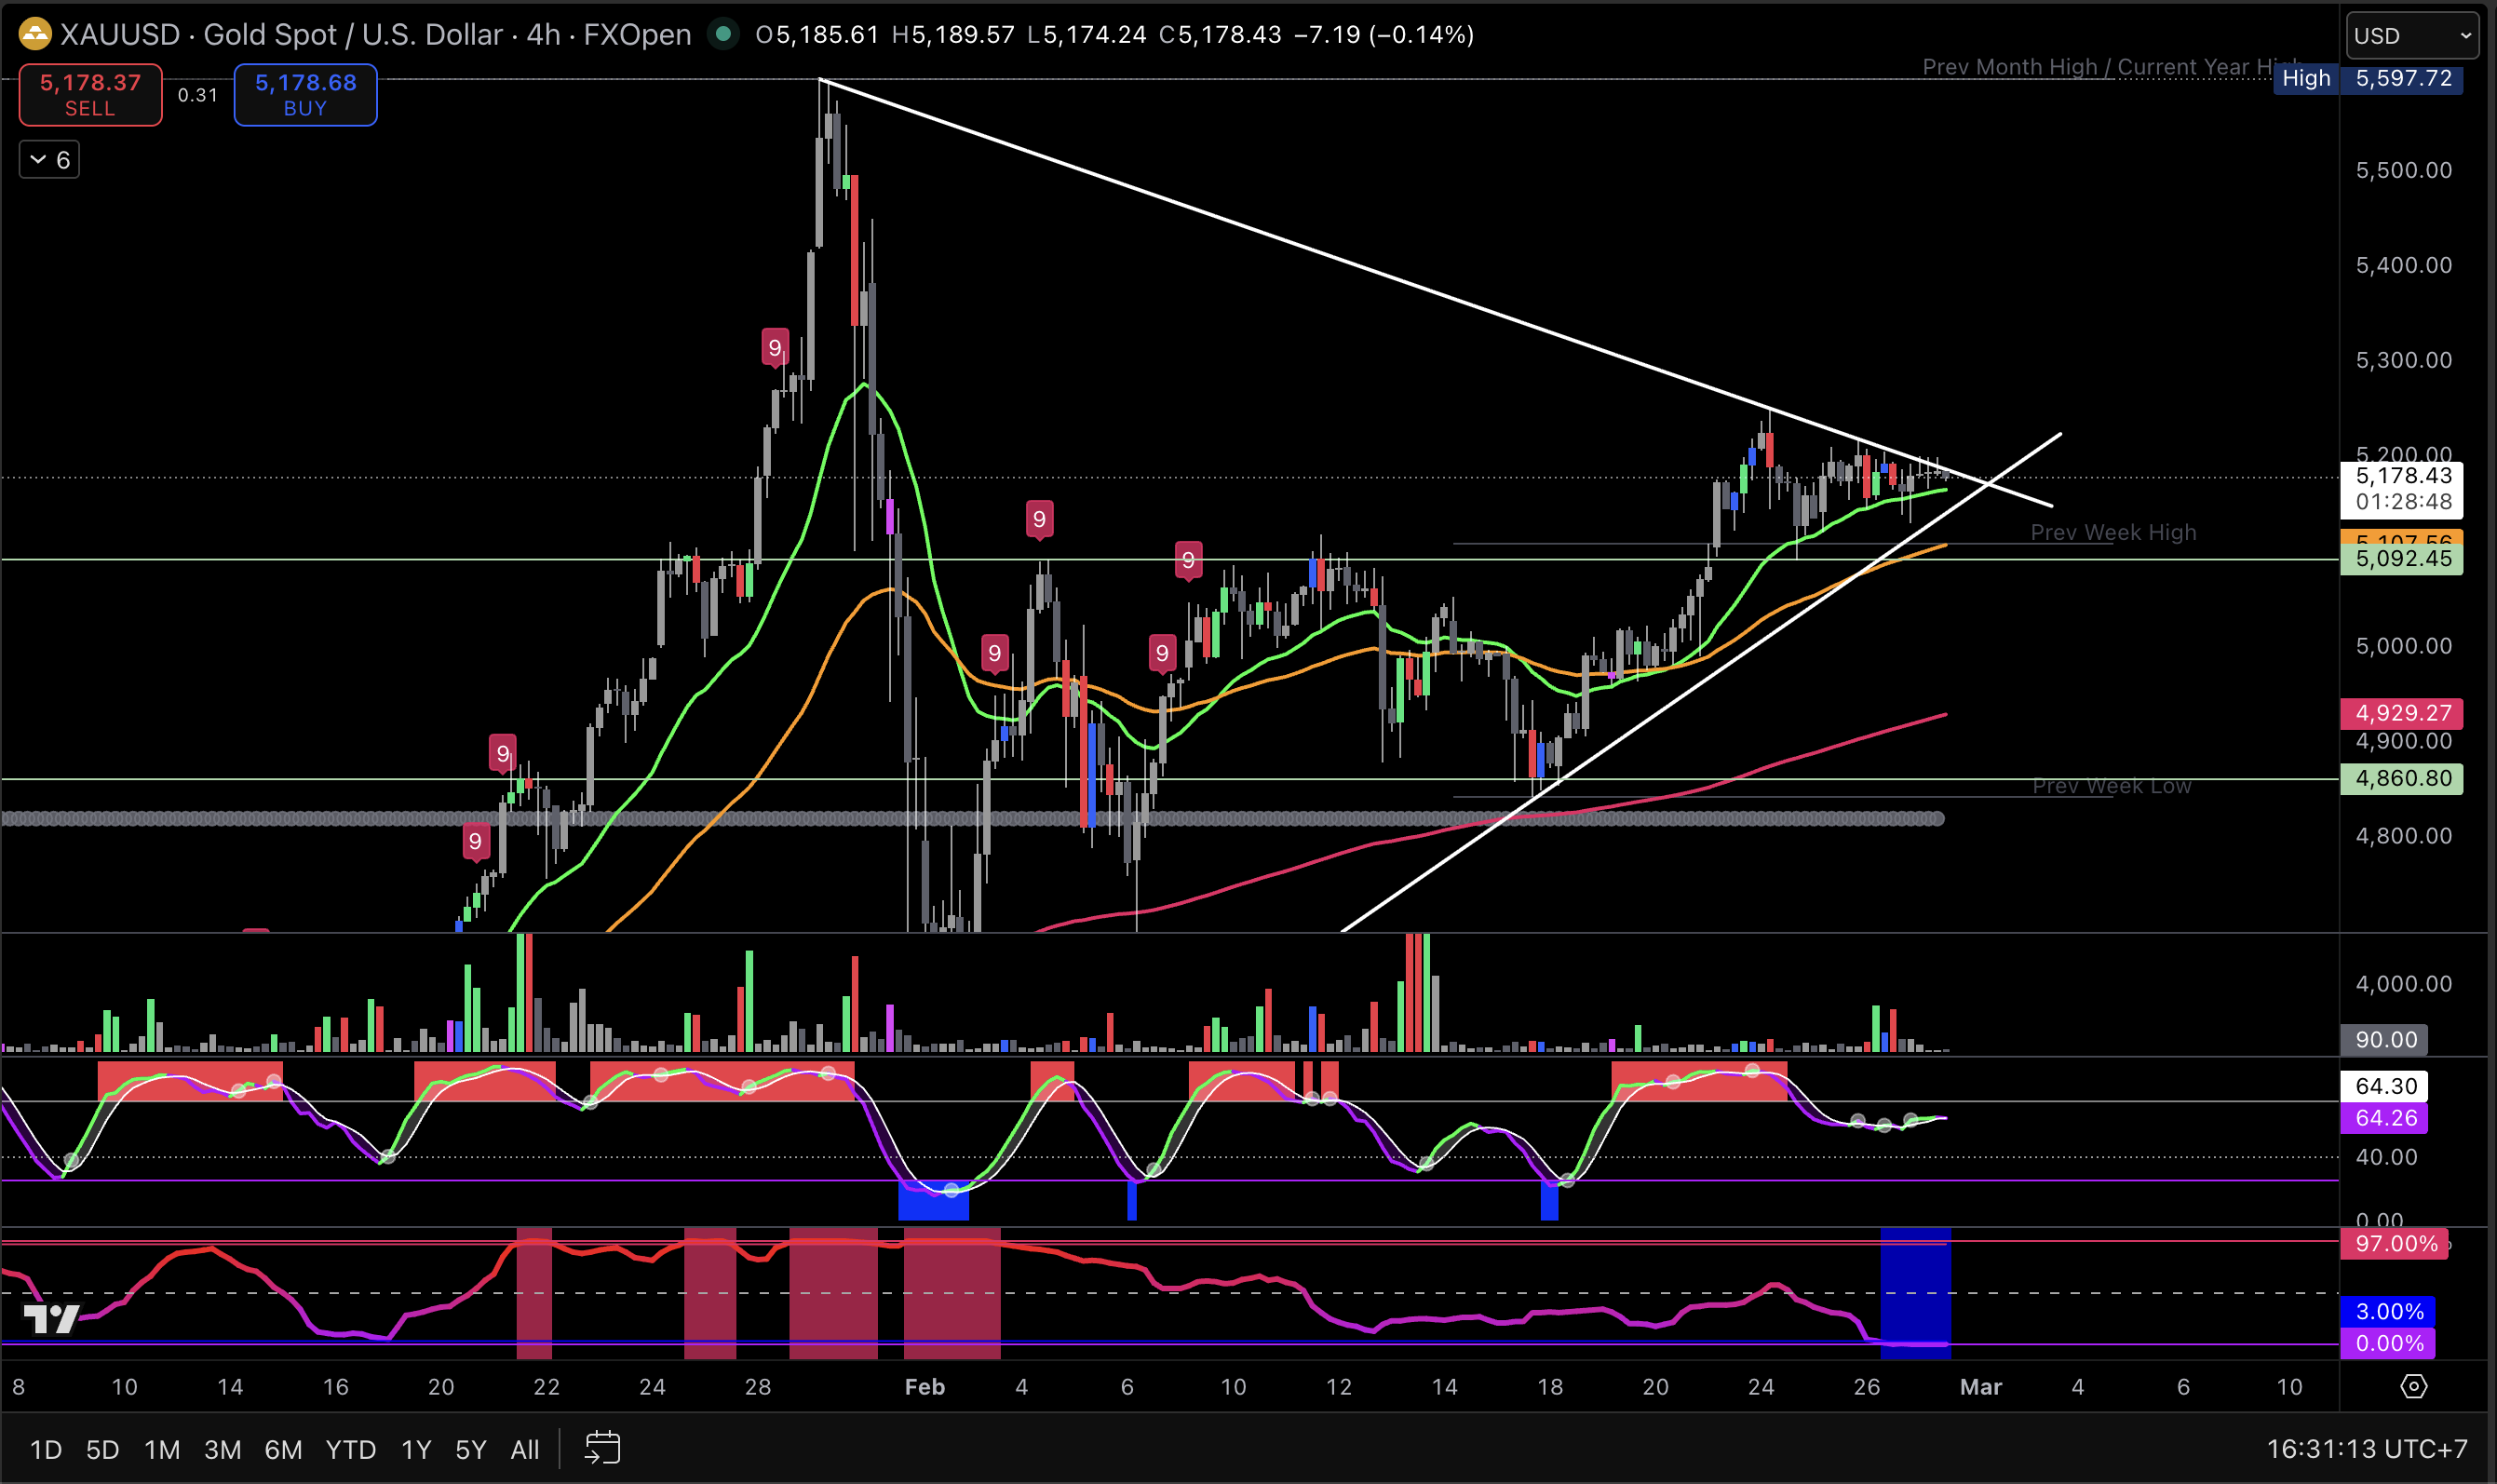This screenshot has height=1484, width=2497.
Task: Collapse the indicator legend showing 6
Action: click(49, 160)
